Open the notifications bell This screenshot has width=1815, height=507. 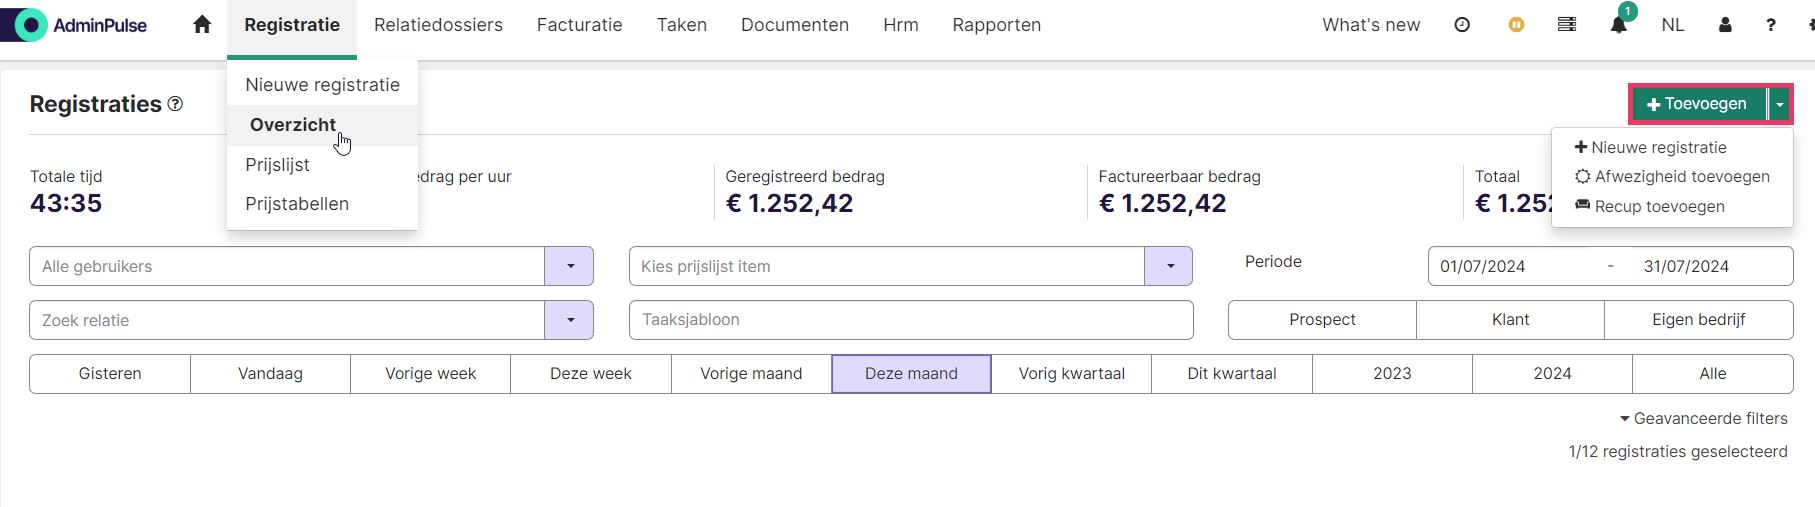click(1619, 25)
